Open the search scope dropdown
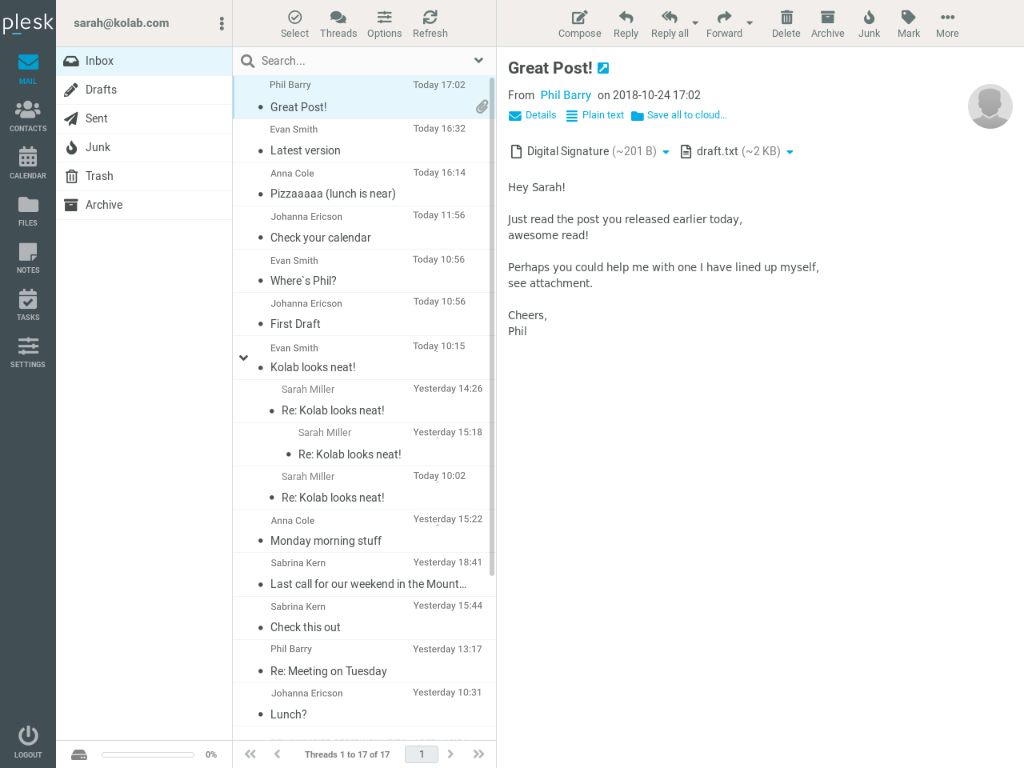The height and width of the screenshot is (768, 1024). (478, 60)
